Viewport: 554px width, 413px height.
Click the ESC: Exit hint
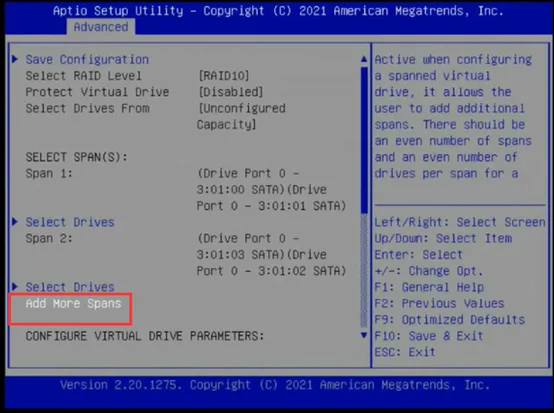tap(405, 352)
